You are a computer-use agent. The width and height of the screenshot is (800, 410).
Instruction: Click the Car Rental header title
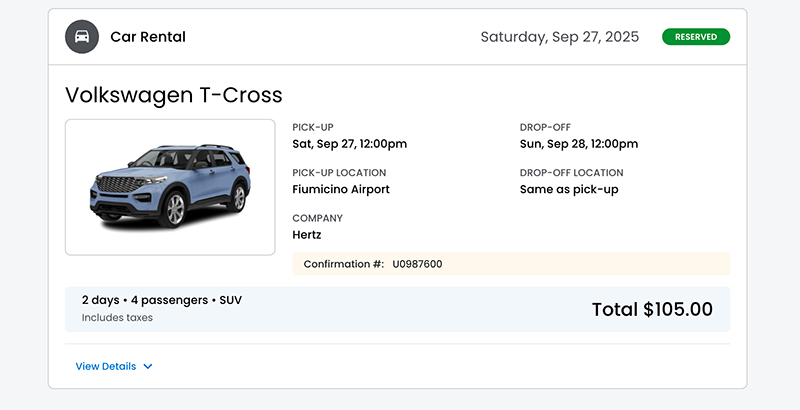[x=148, y=37]
